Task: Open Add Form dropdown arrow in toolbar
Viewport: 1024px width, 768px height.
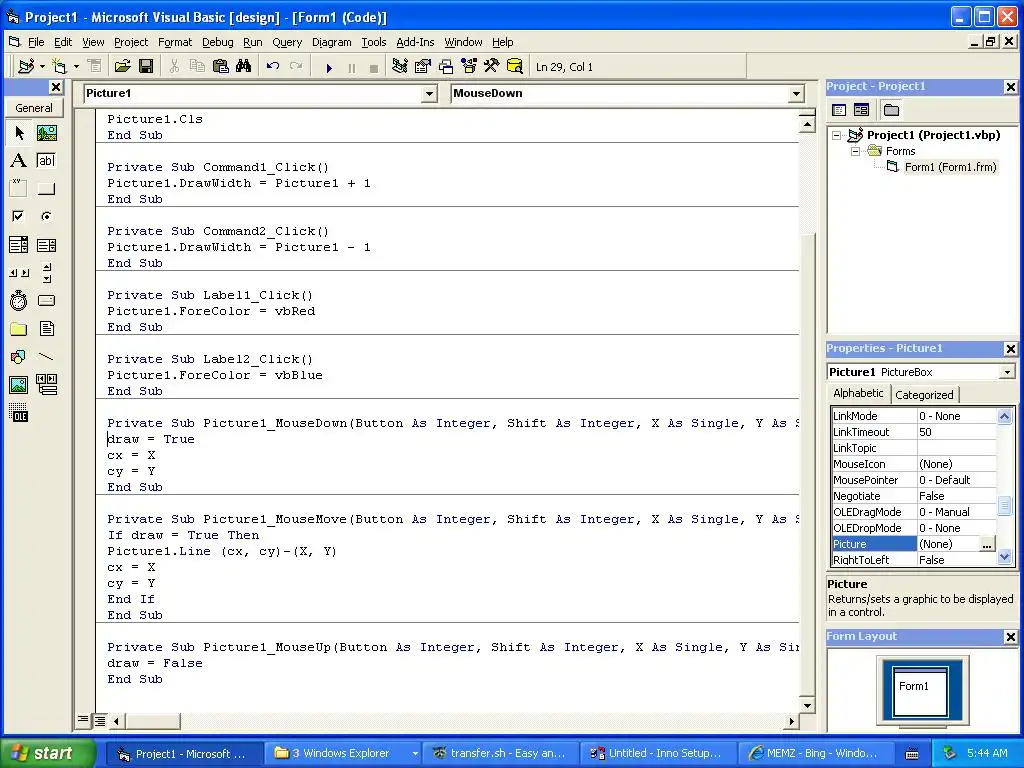Action: coord(76,67)
